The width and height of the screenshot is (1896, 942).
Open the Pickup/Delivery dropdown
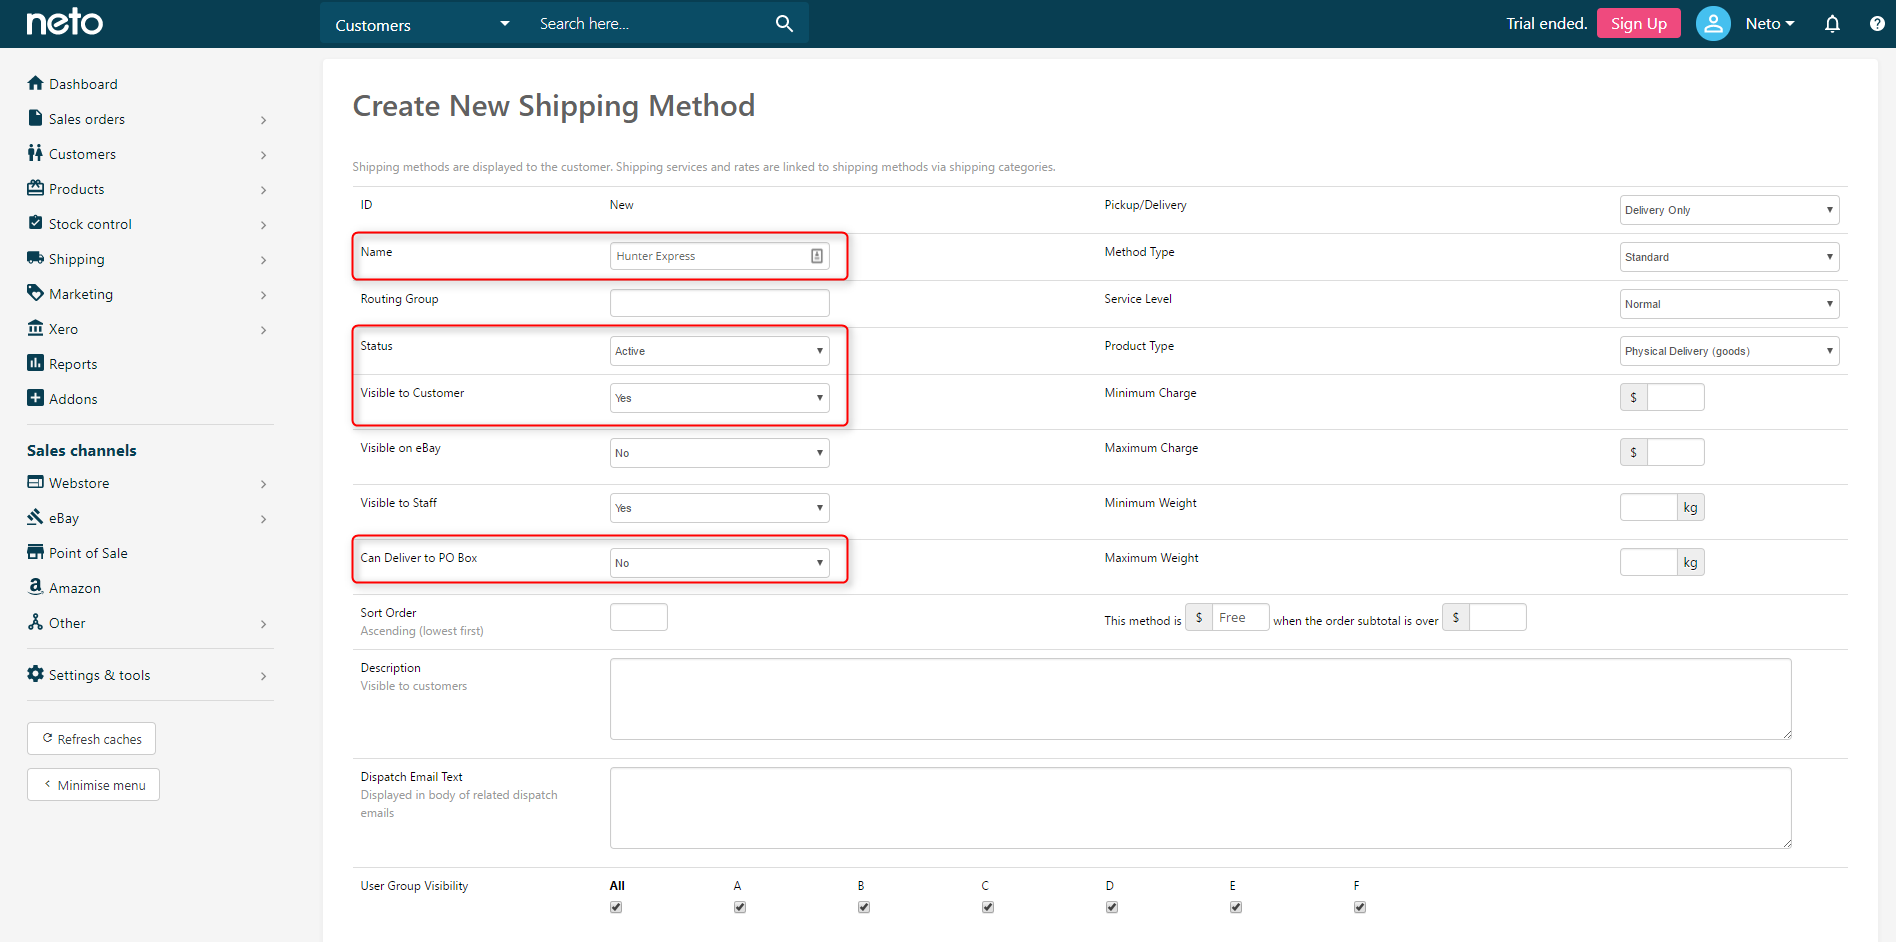(1730, 210)
